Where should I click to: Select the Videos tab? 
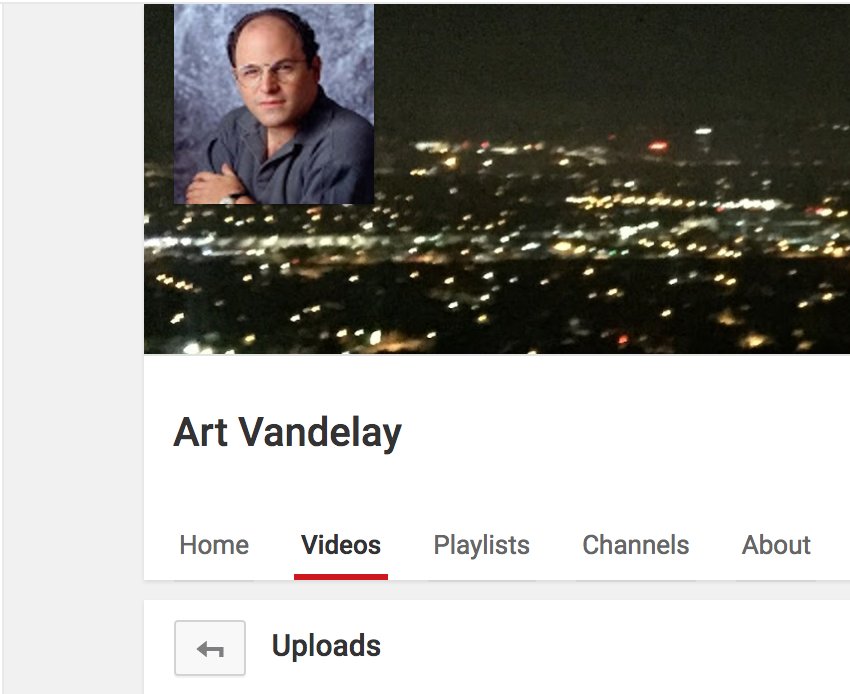341,545
